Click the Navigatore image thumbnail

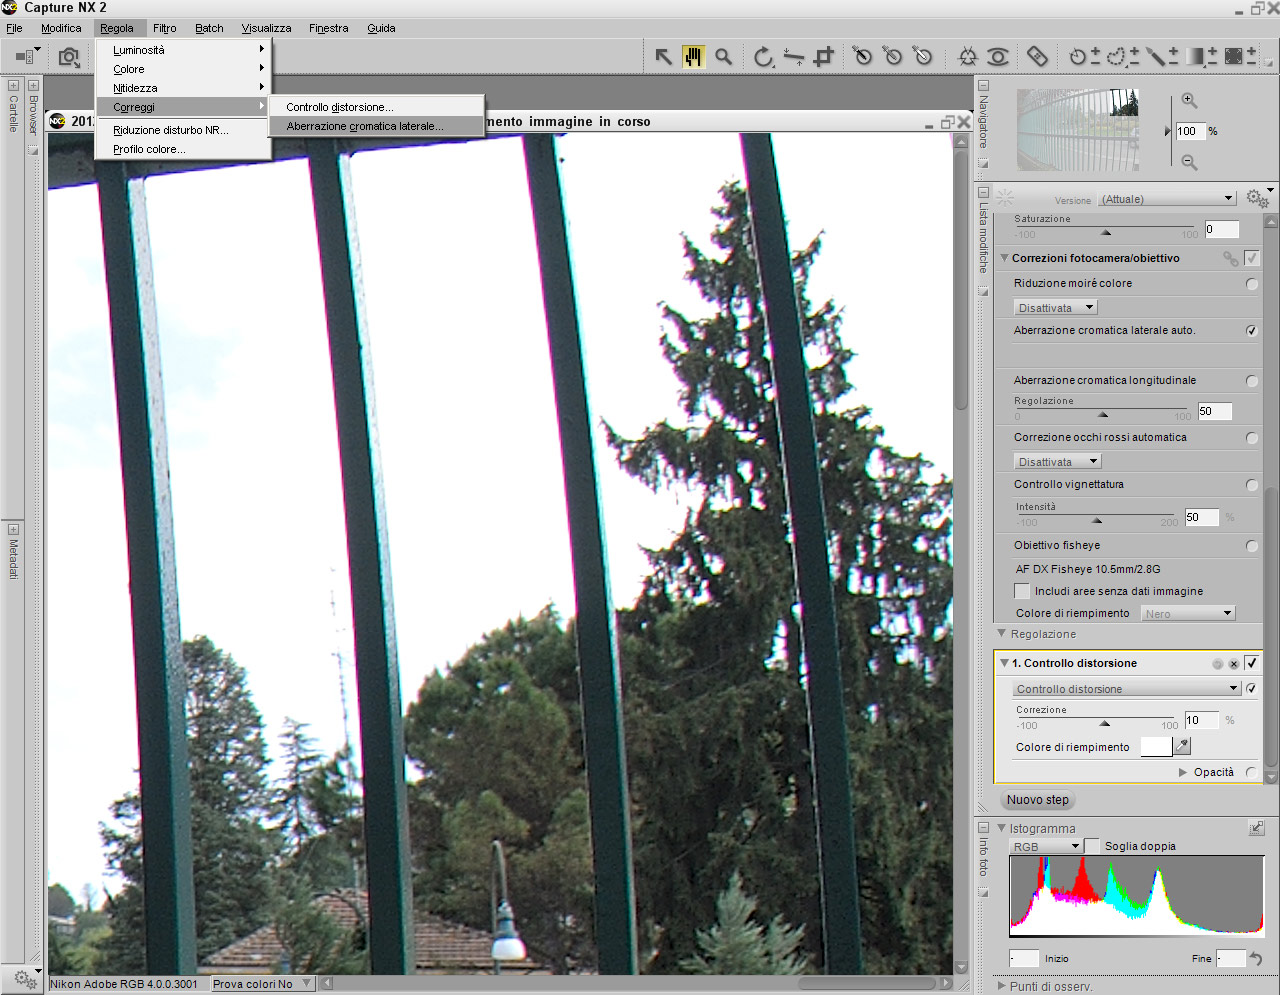(1078, 129)
